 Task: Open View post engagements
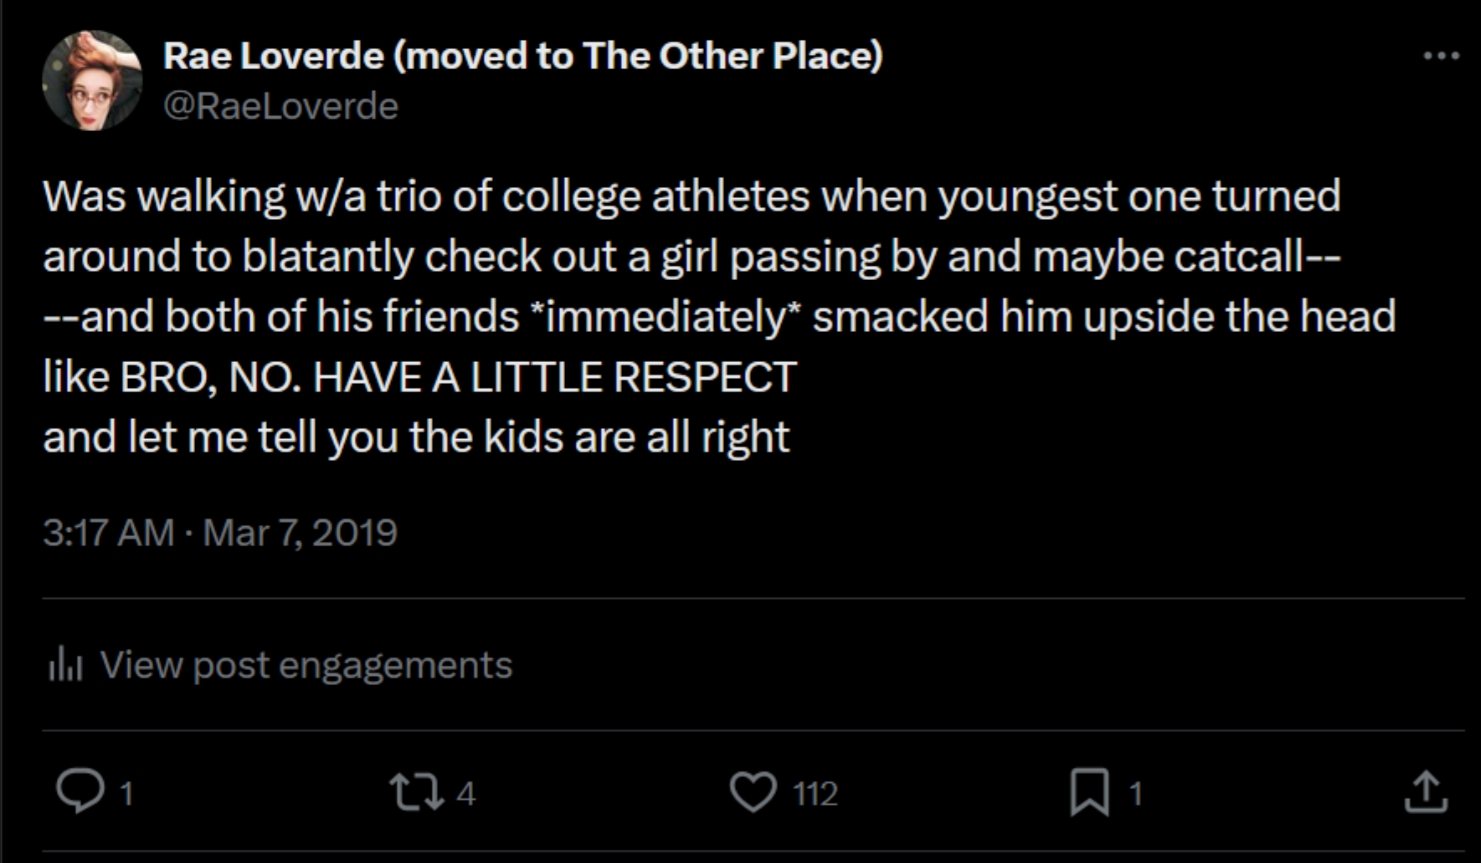click(x=306, y=665)
